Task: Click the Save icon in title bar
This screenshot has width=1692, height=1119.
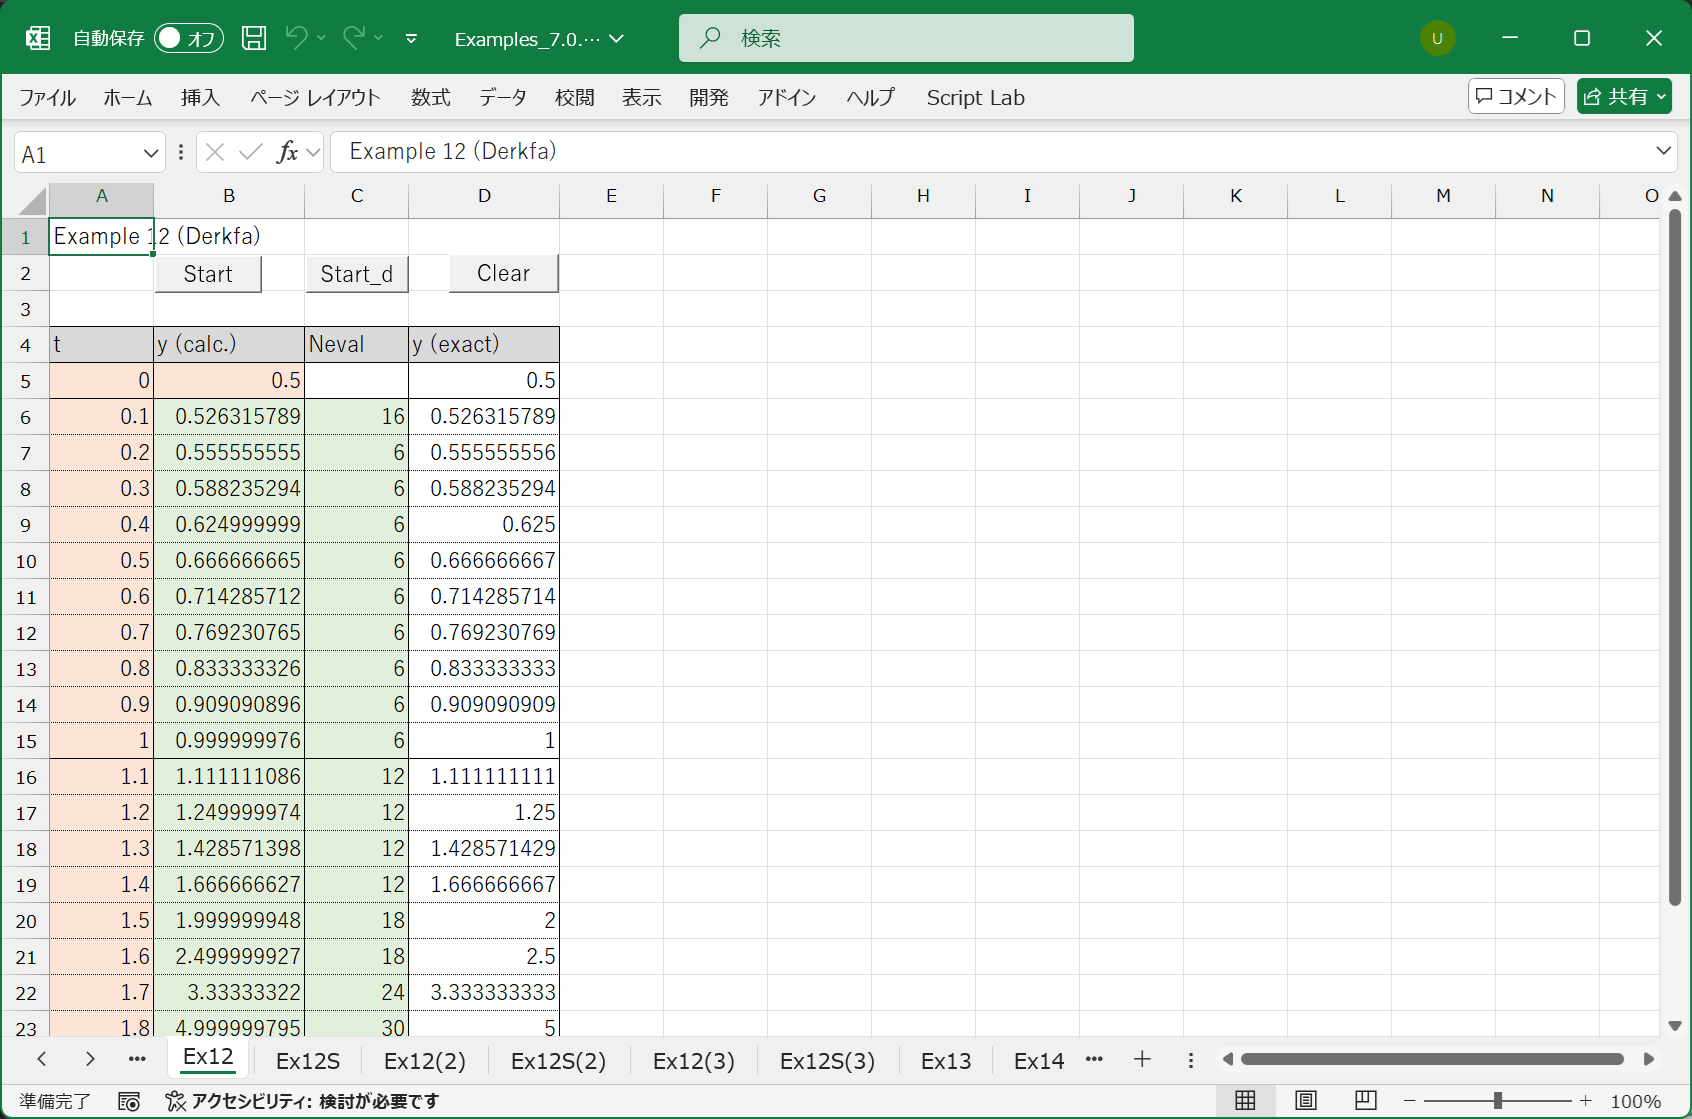Action: (x=254, y=38)
